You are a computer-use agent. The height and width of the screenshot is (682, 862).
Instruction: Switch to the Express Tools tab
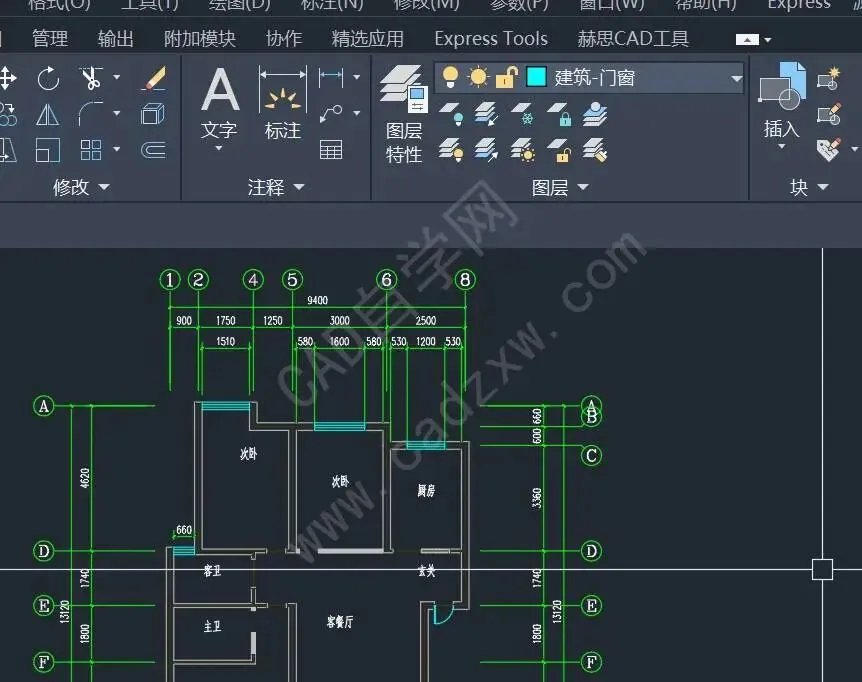491,39
